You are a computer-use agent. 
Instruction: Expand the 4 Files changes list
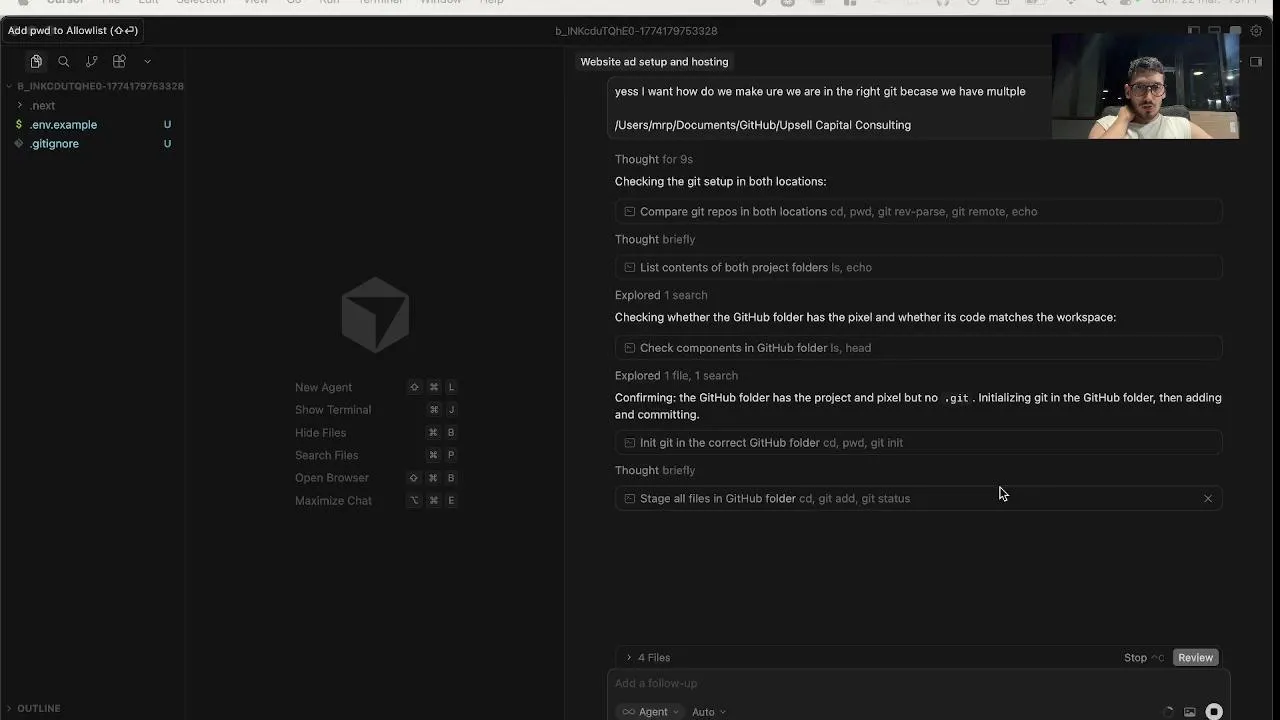pyautogui.click(x=652, y=657)
